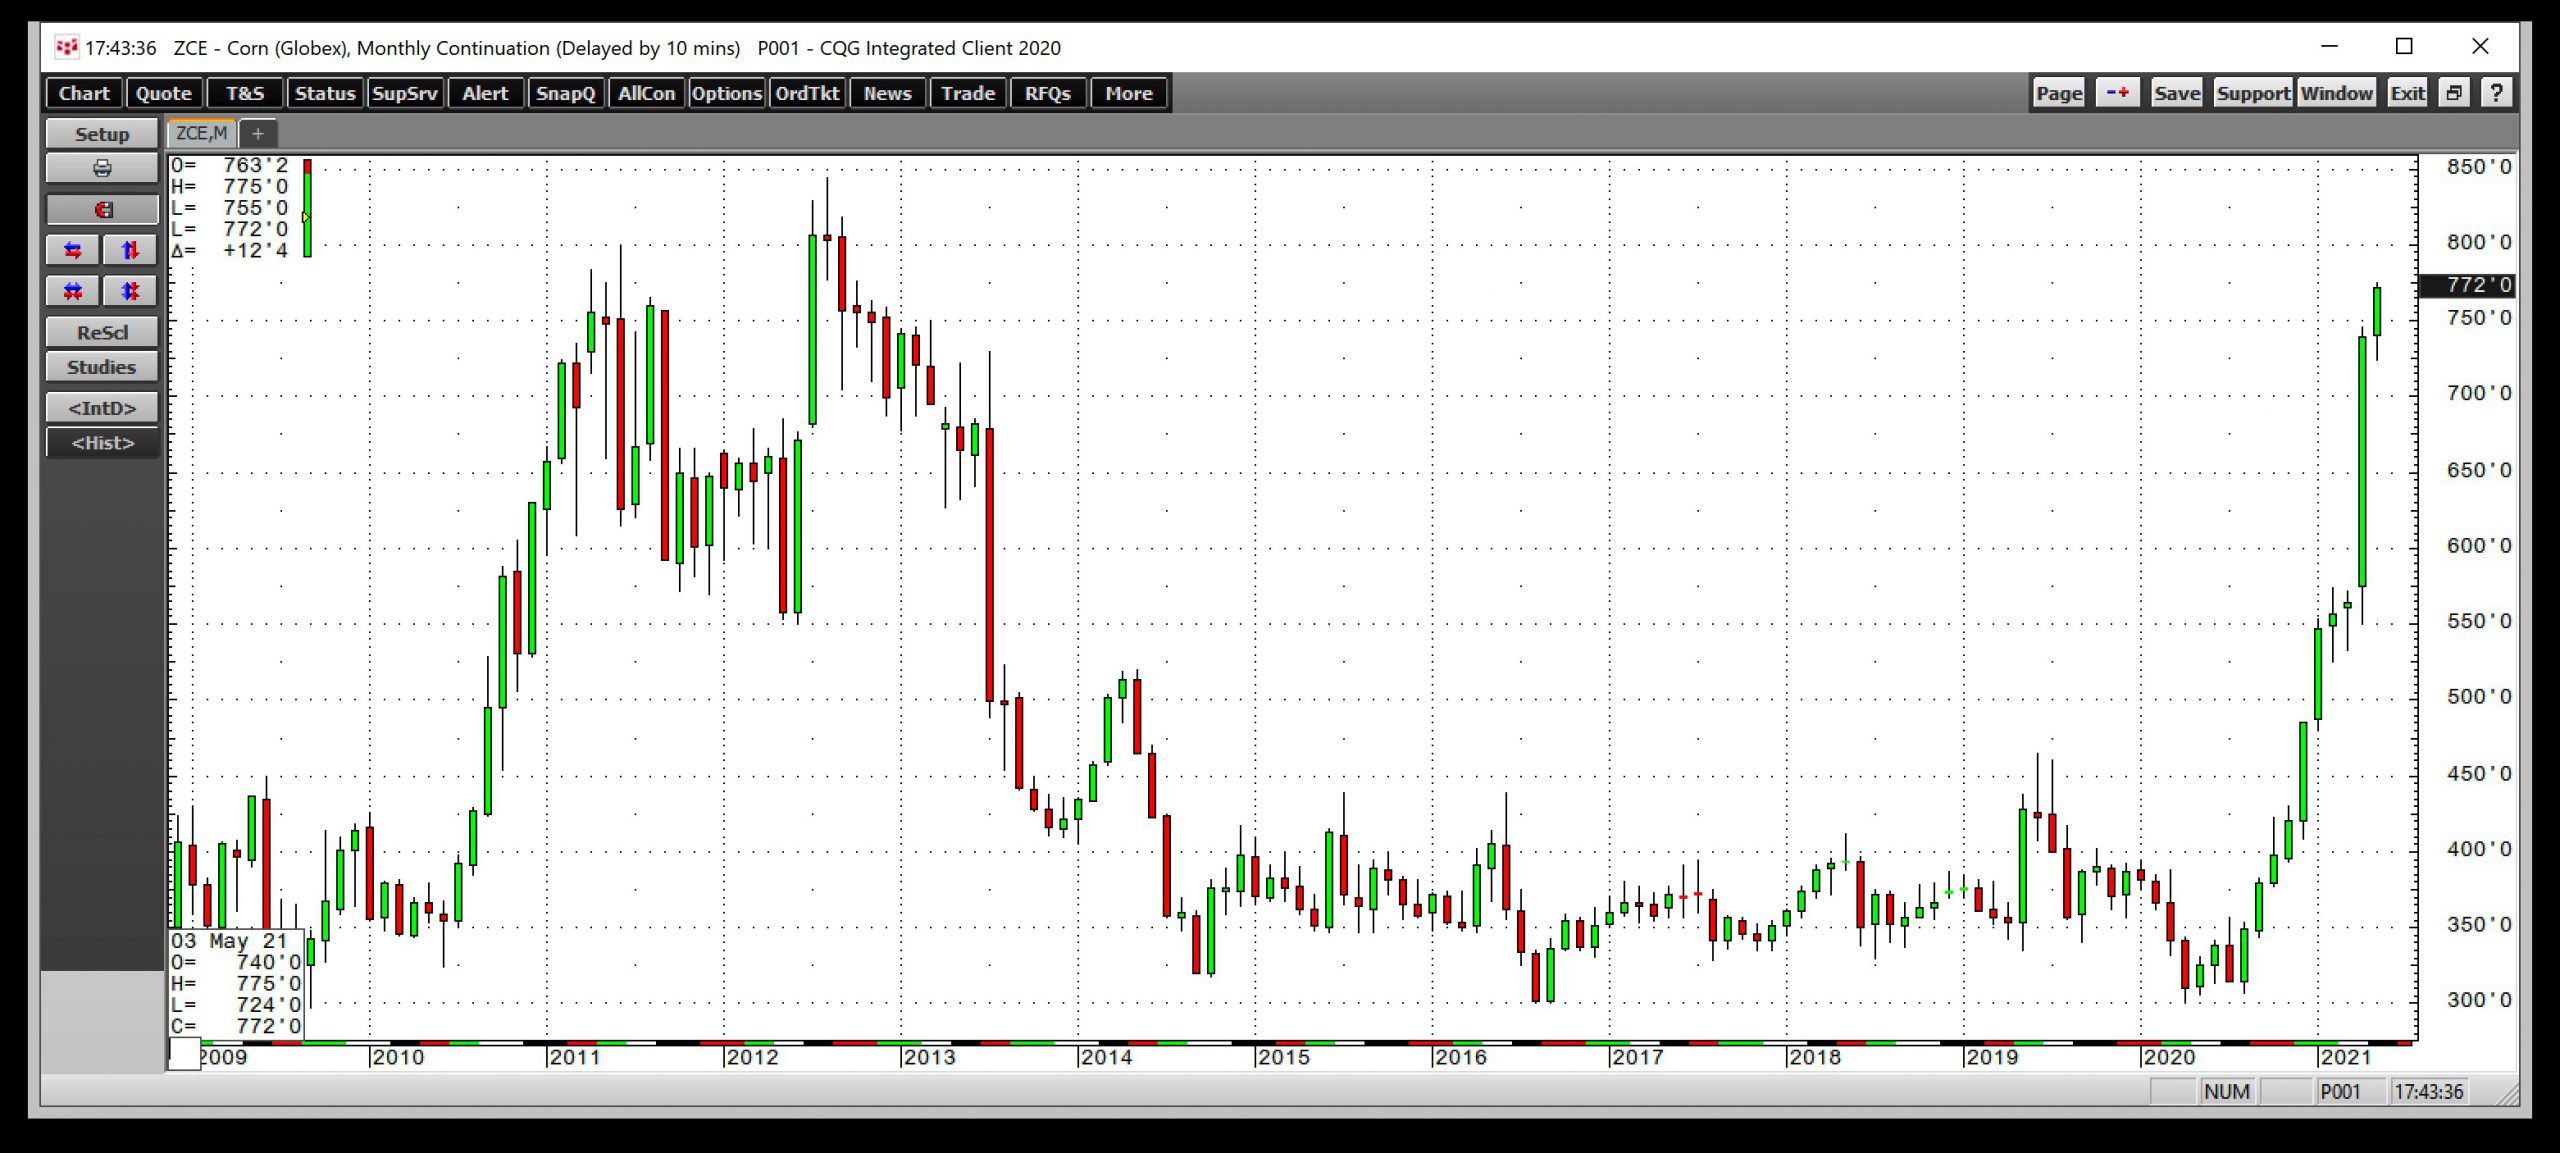Toggle the <Hist> historical mode button
Image resolution: width=2560 pixels, height=1153 pixels.
[102, 443]
